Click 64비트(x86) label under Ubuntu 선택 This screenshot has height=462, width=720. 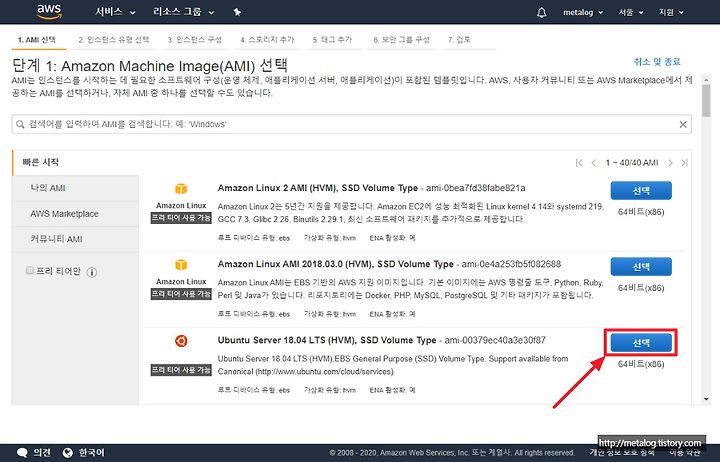[641, 365]
